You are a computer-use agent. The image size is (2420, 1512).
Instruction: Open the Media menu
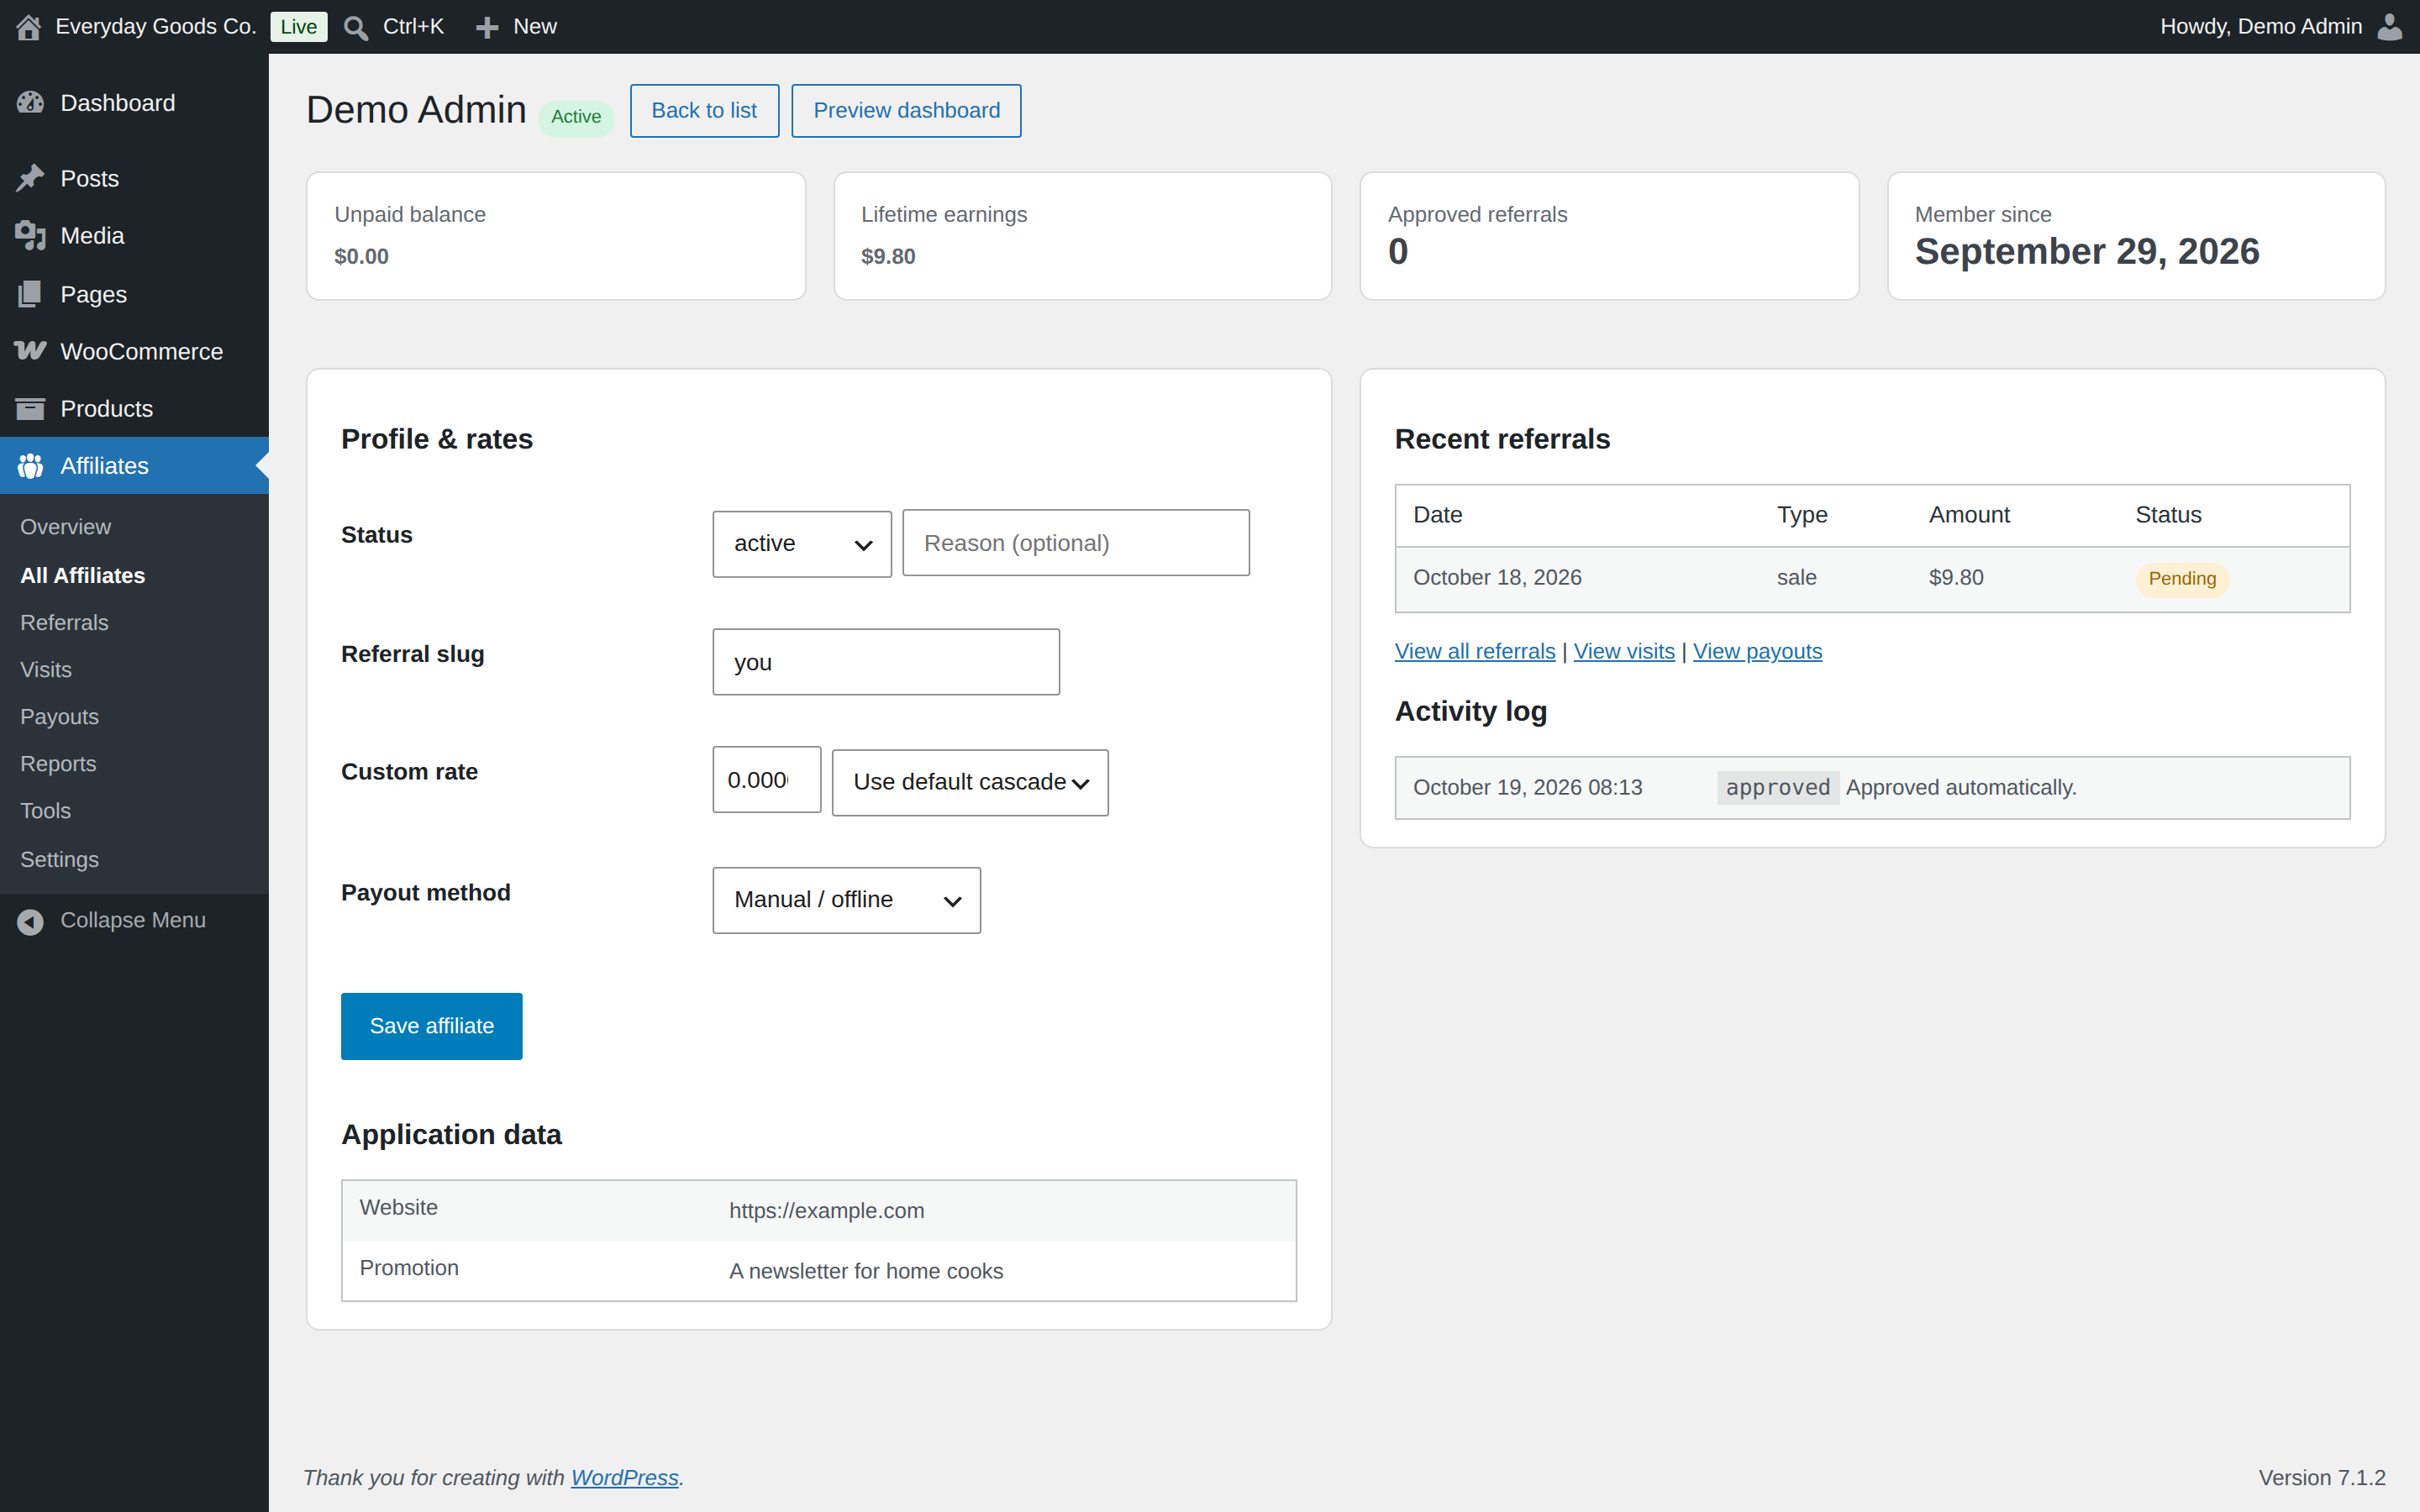pos(134,236)
